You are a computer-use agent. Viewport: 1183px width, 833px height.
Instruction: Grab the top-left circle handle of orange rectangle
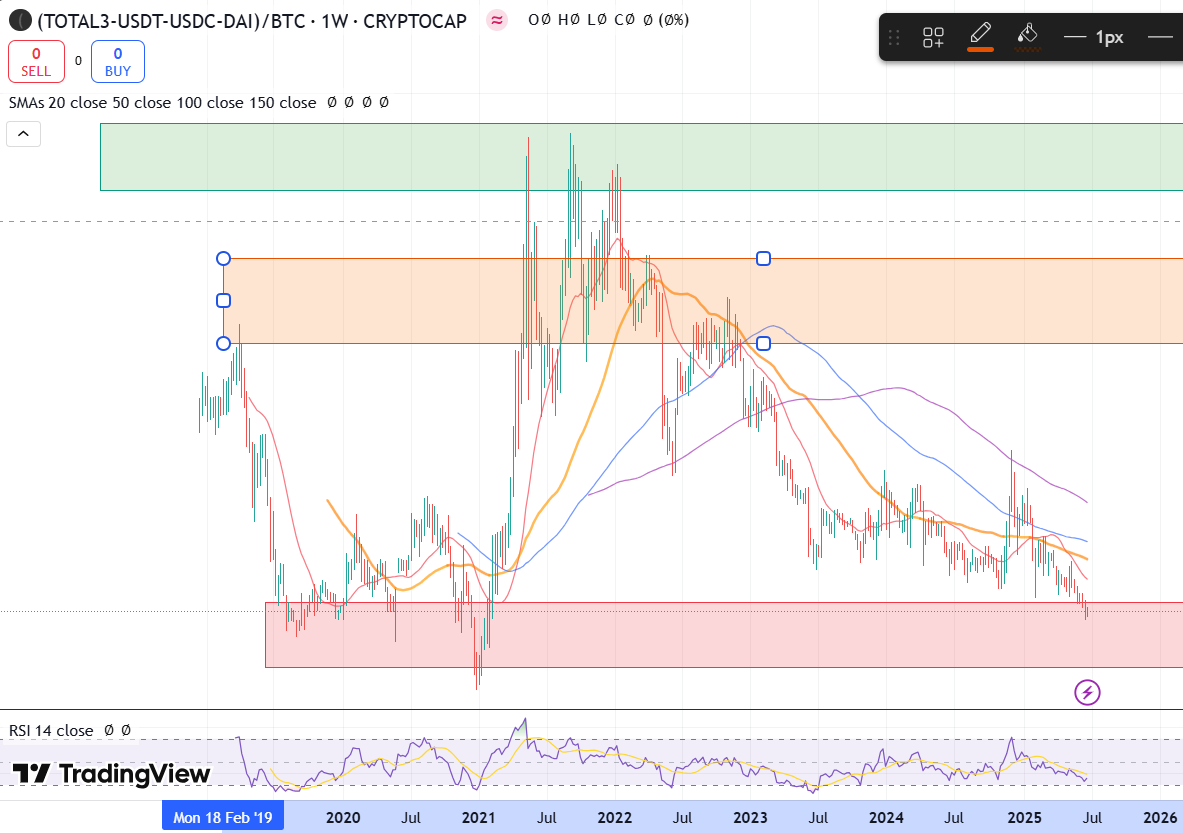point(223,259)
